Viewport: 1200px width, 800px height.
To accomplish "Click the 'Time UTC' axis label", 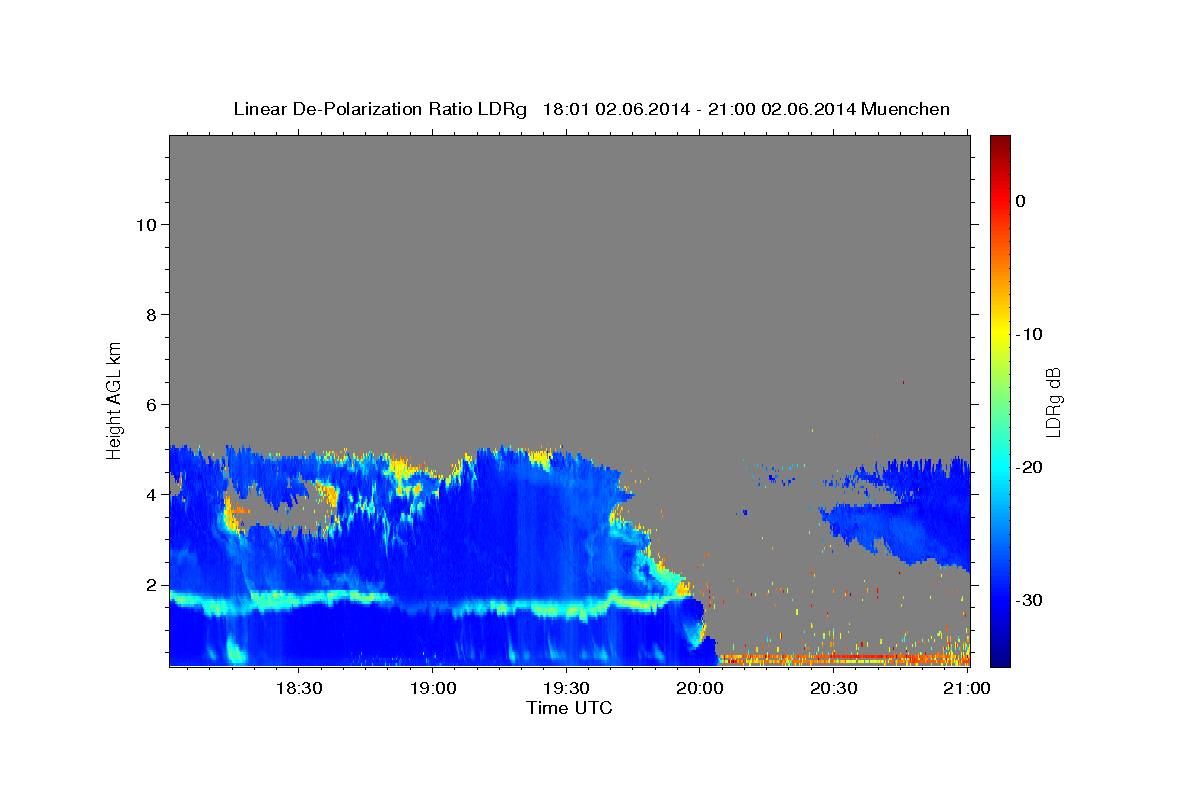I will 569,708.
